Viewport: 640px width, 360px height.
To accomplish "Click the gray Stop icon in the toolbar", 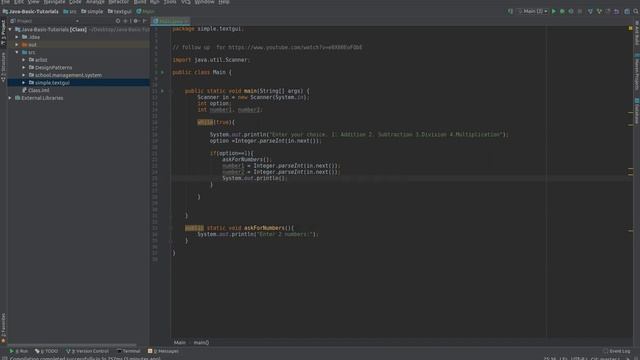I will pyautogui.click(x=580, y=11).
